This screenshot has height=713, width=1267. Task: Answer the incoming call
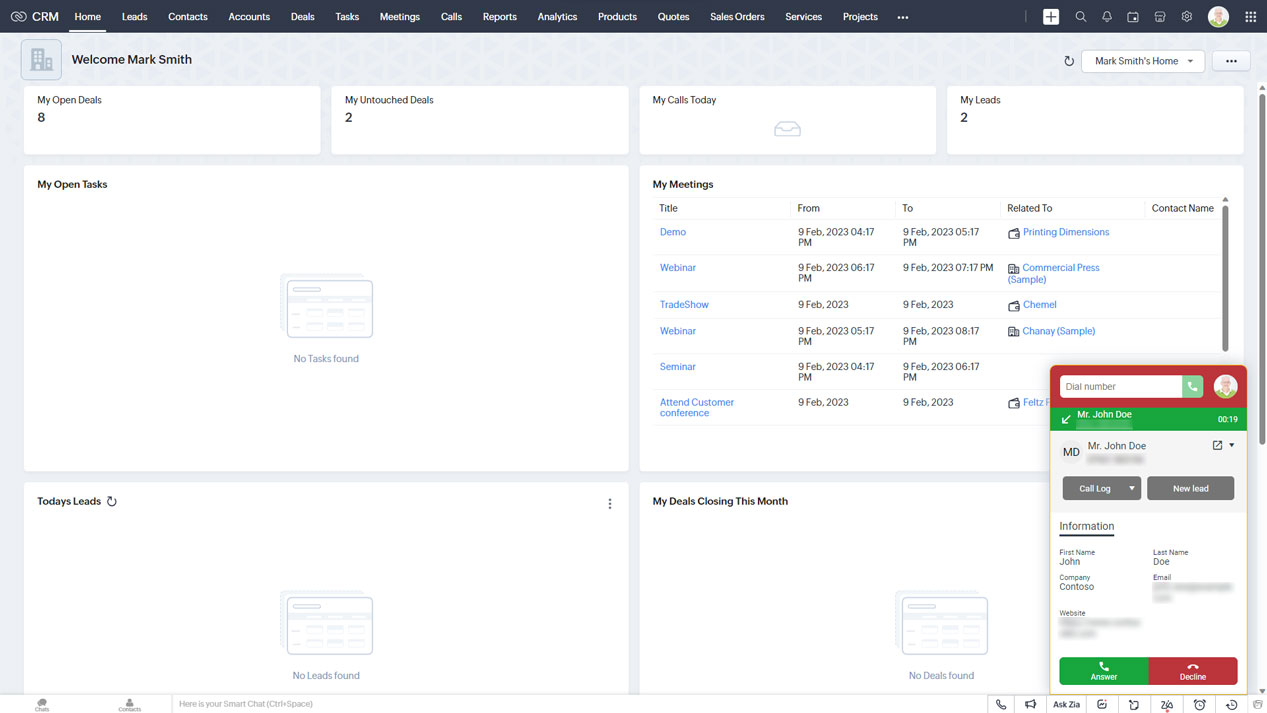pos(1104,670)
